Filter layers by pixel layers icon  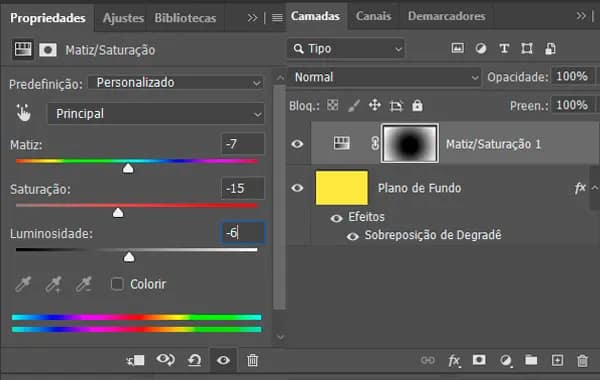pyautogui.click(x=458, y=48)
